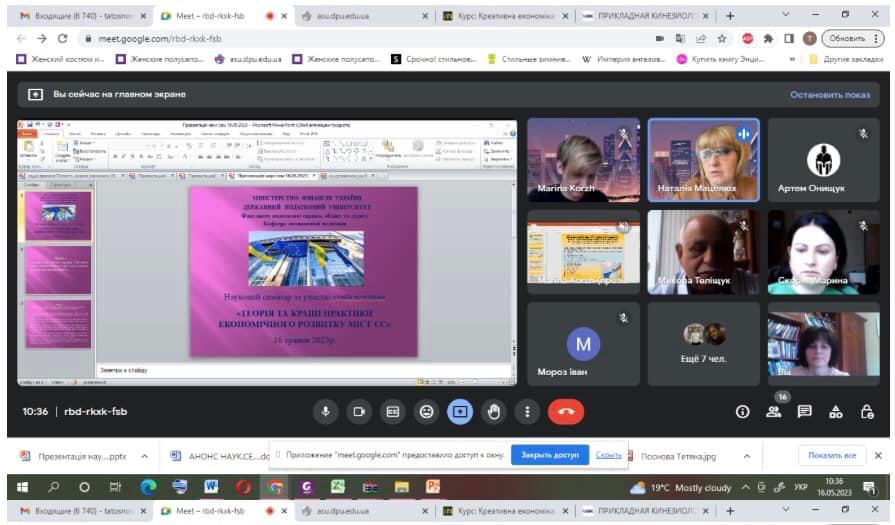The height and width of the screenshot is (525, 895).
Task: Open Windows taskbar search
Action: click(x=54, y=487)
